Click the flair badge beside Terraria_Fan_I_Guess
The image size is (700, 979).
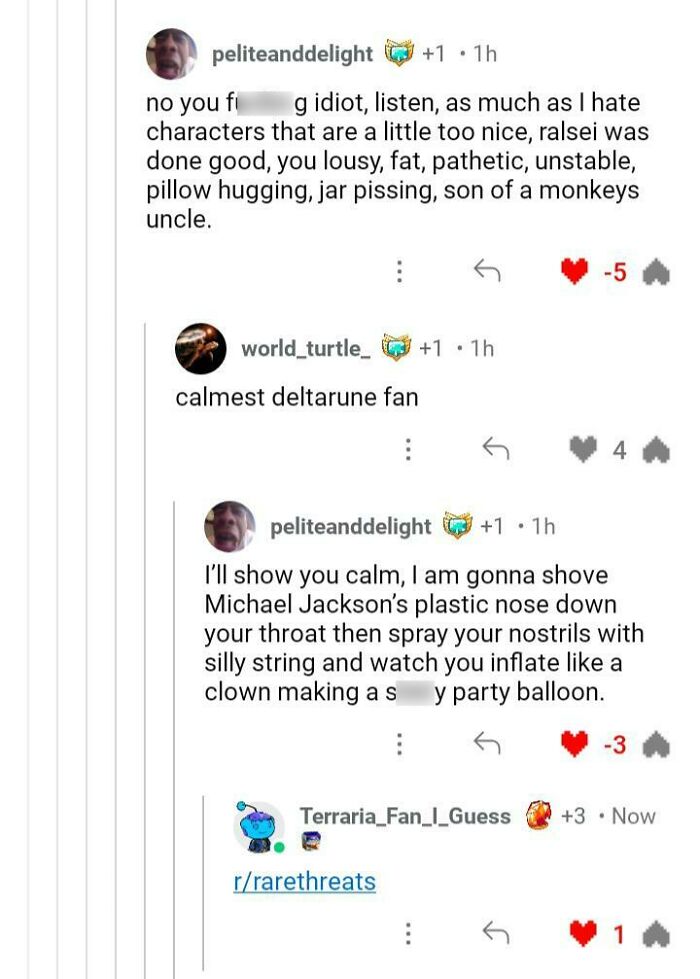tap(539, 816)
